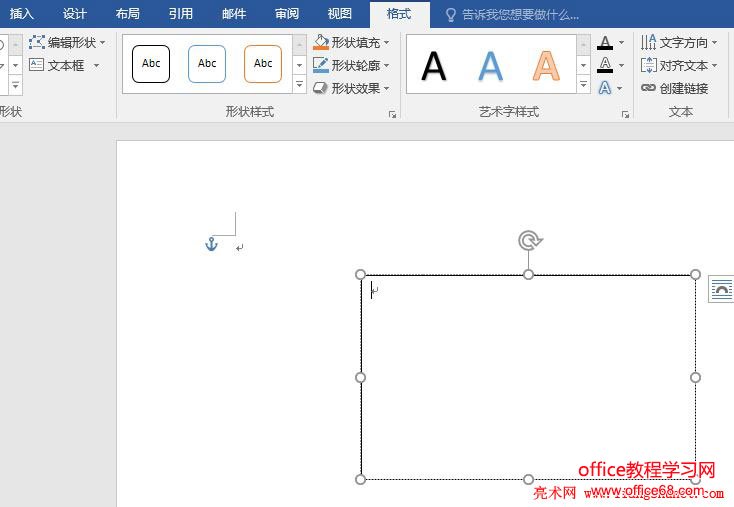The width and height of the screenshot is (734, 507).
Task: Expand the Shape Effects dropdown arrow
Action: pos(387,88)
